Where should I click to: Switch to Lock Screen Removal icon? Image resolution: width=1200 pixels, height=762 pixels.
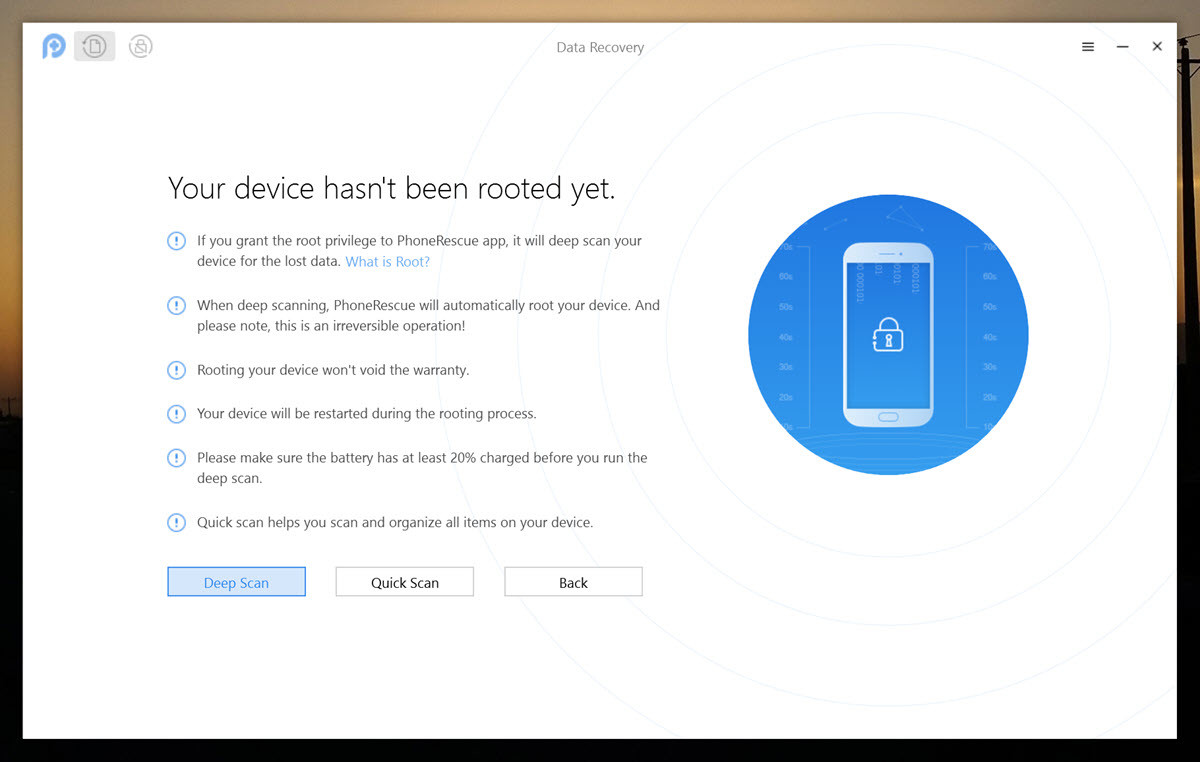coord(141,46)
